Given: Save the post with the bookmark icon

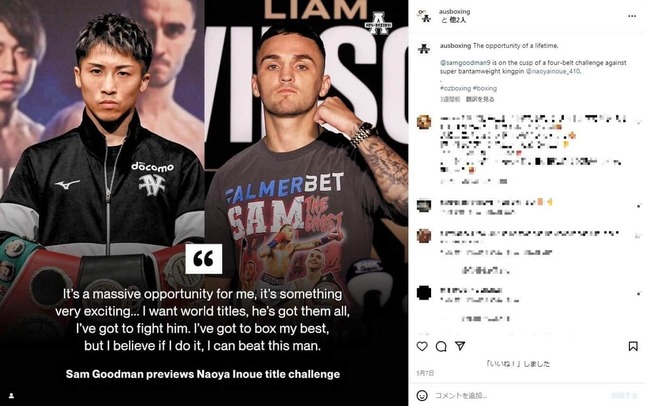Looking at the screenshot, I should point(633,346).
